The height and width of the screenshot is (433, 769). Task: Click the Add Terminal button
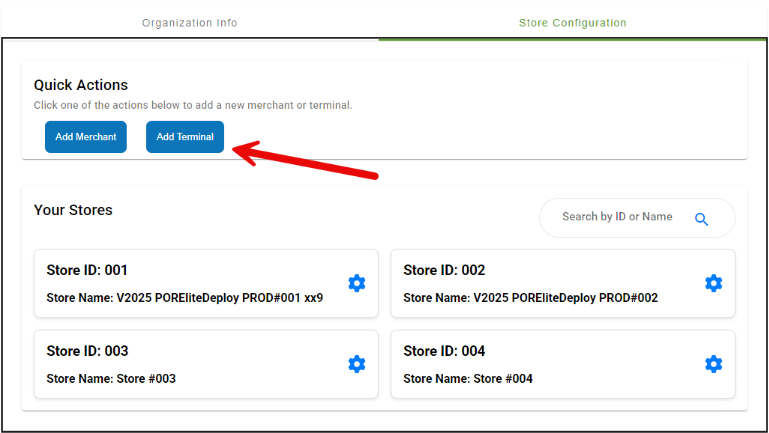pos(185,137)
